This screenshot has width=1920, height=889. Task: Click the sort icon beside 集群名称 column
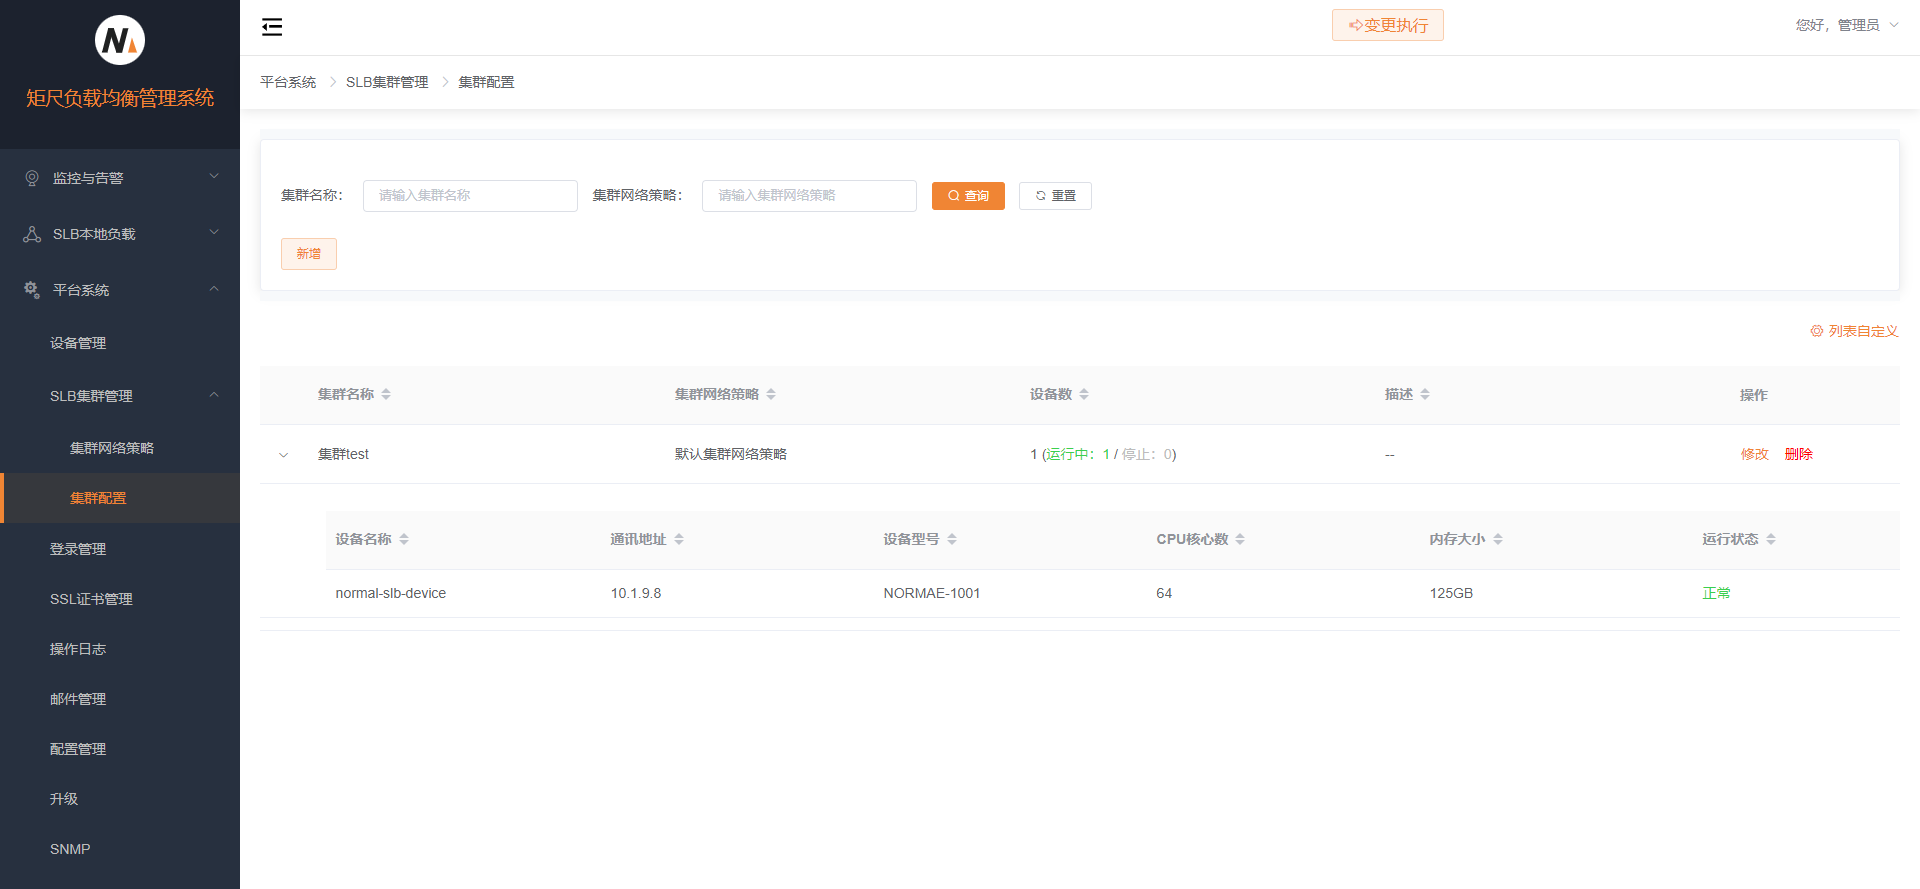tap(386, 395)
